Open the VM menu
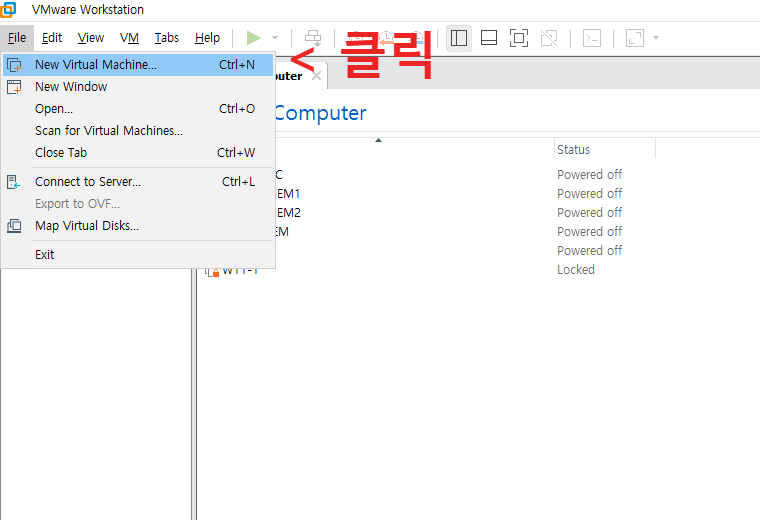 129,38
